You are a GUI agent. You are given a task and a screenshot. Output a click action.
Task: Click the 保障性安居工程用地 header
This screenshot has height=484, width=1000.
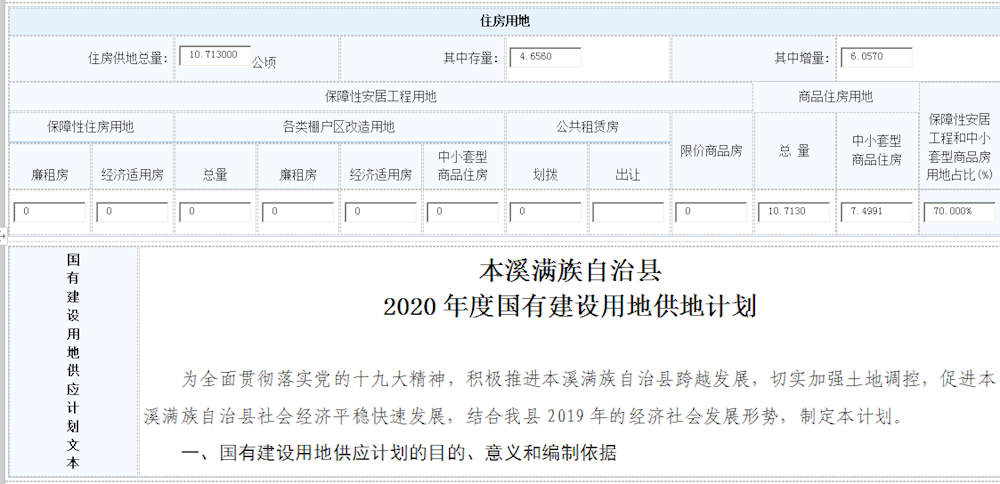click(381, 96)
